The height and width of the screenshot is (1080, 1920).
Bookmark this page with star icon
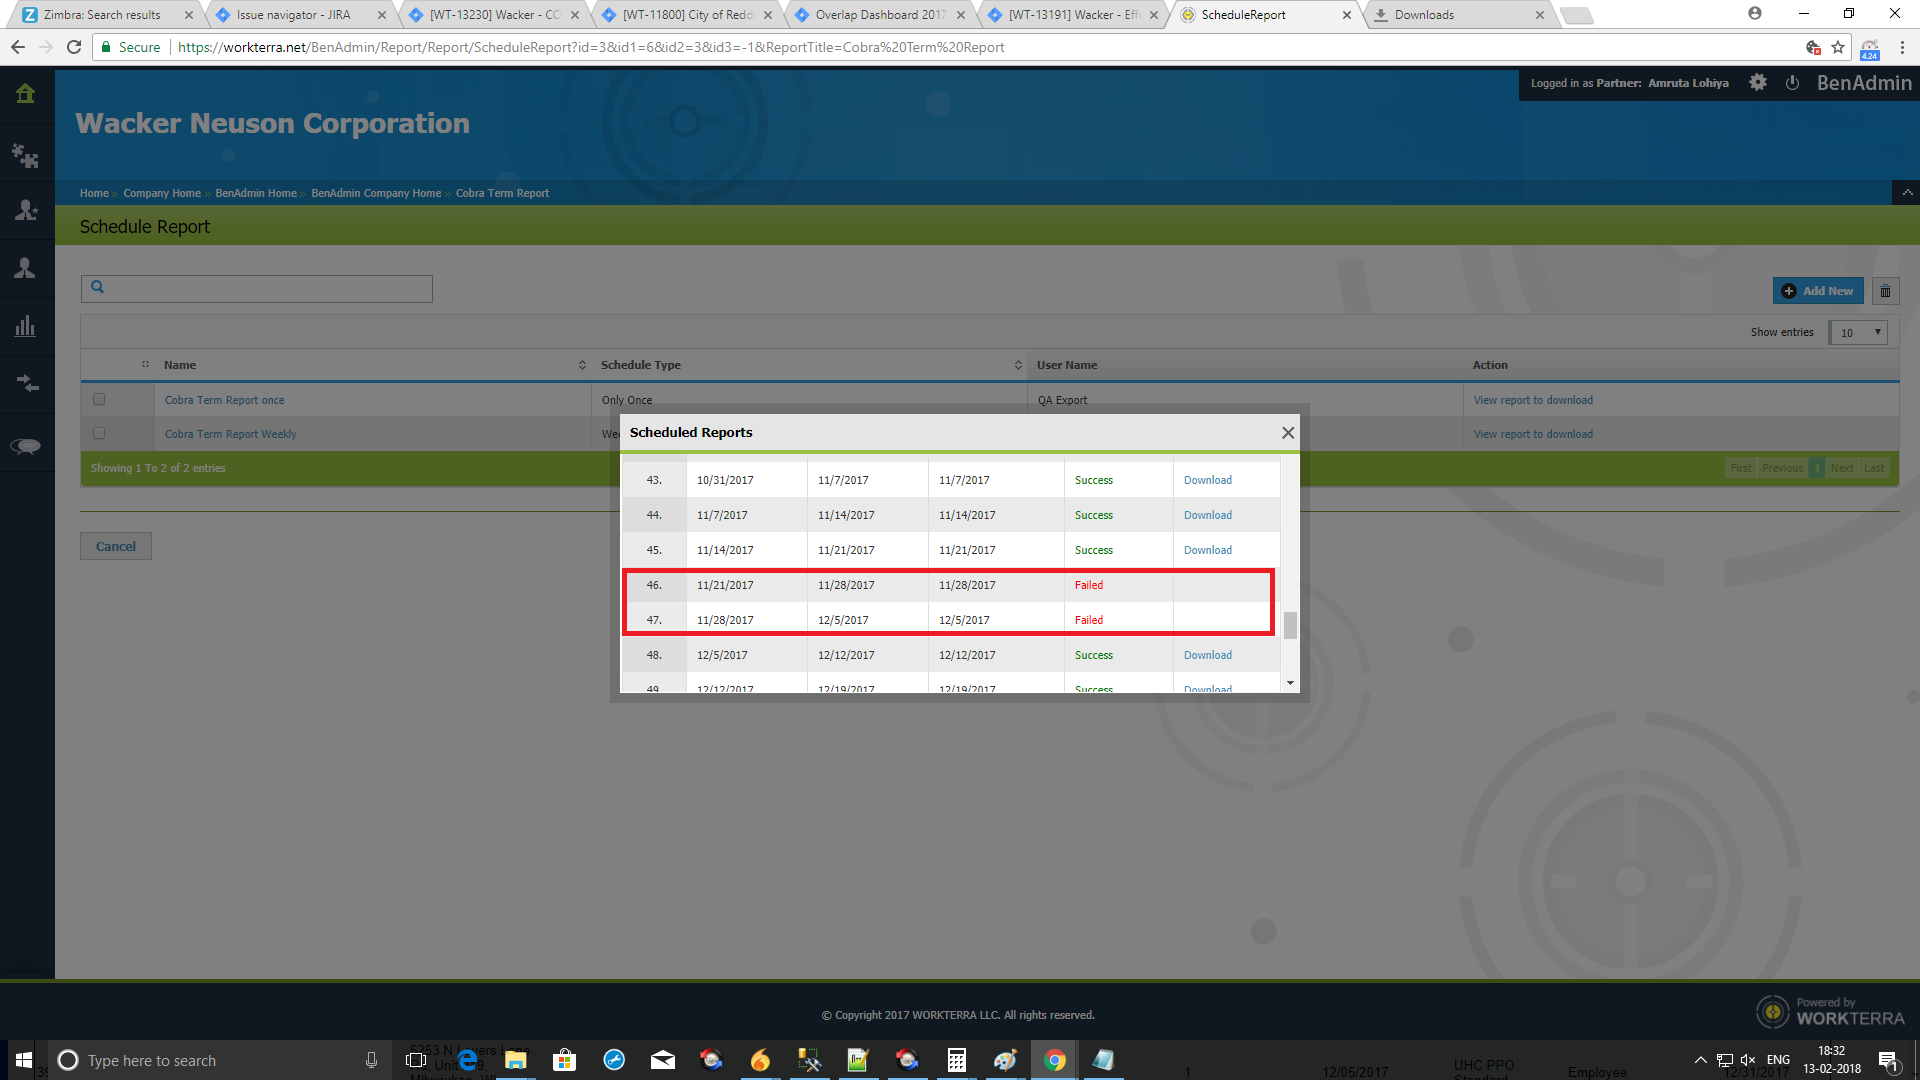pos(1838,47)
